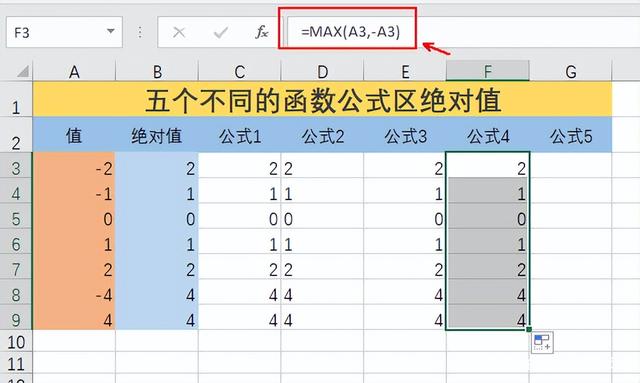Select column B header
Viewport: 640px width, 383px height.
pos(157,71)
